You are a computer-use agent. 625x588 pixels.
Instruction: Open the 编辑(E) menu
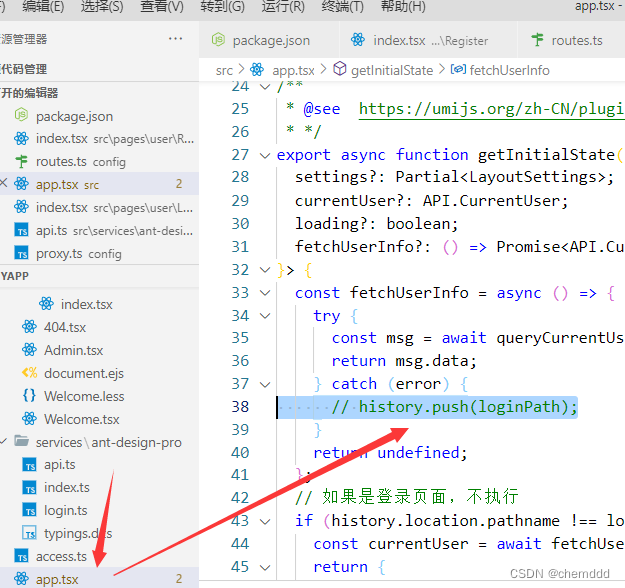point(43,7)
